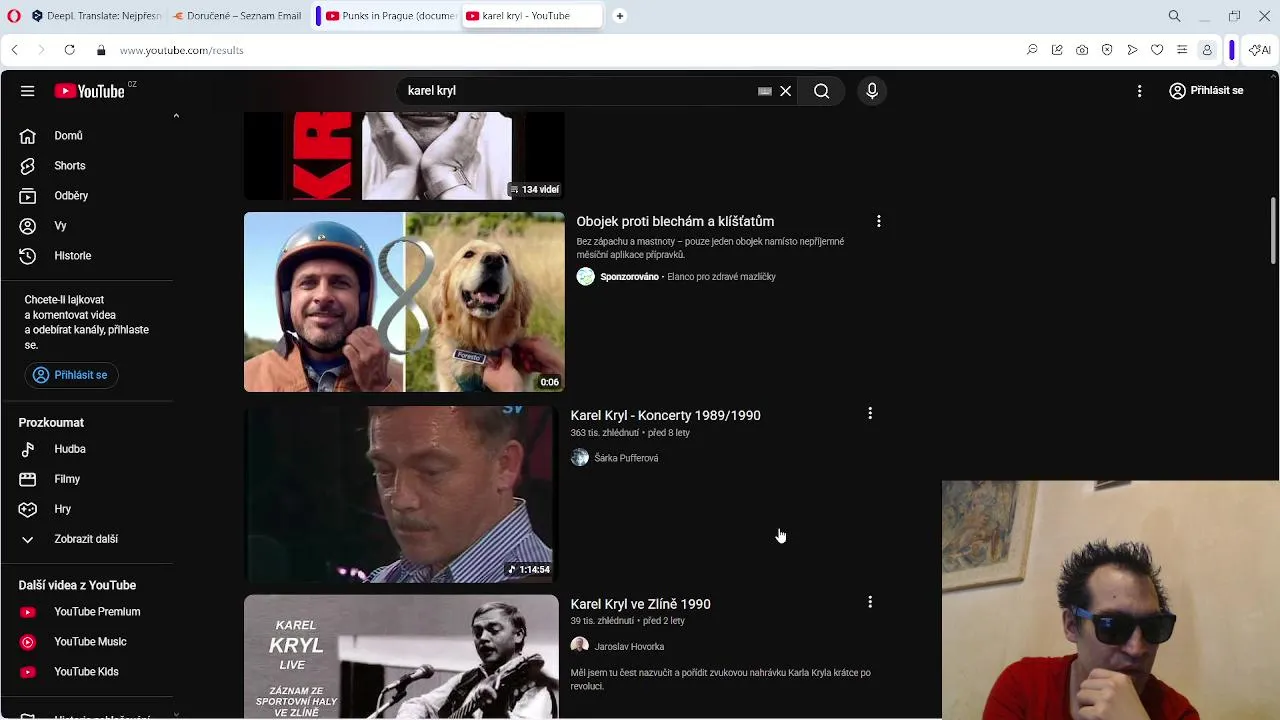Focus the address bar URL
Screen dimensions: 1280x720
pos(181,50)
